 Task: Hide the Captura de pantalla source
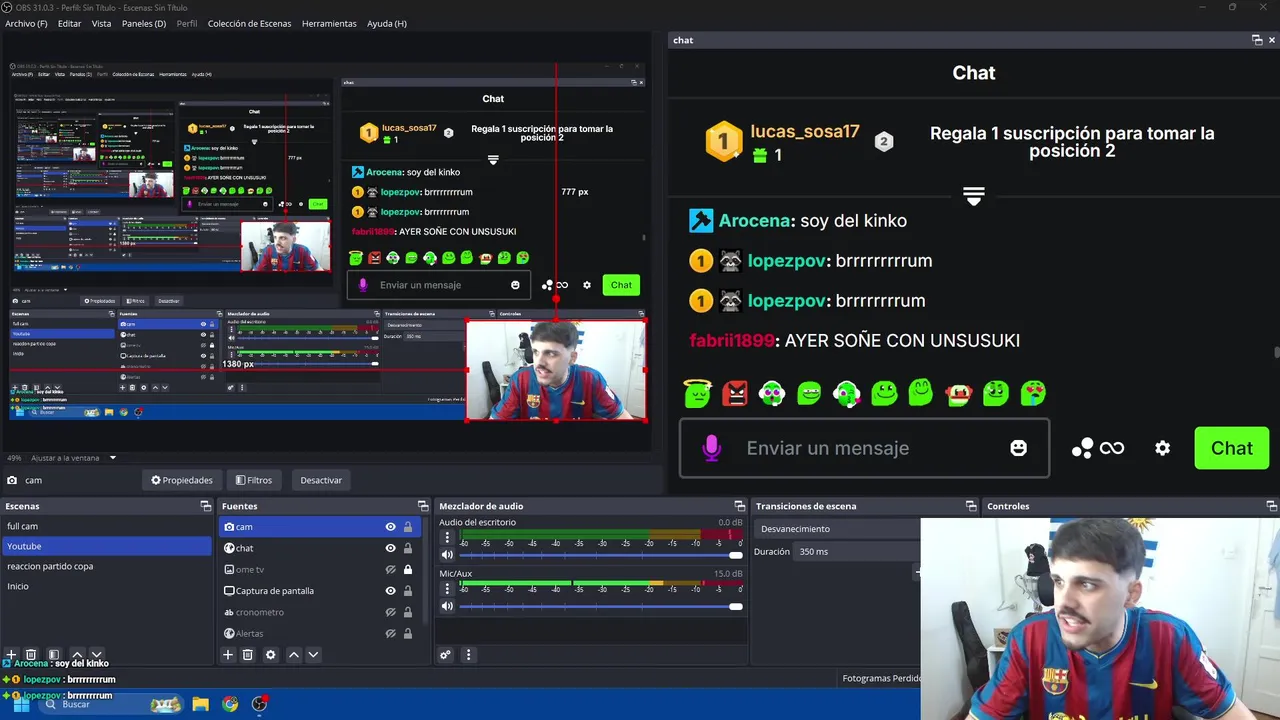[391, 591]
